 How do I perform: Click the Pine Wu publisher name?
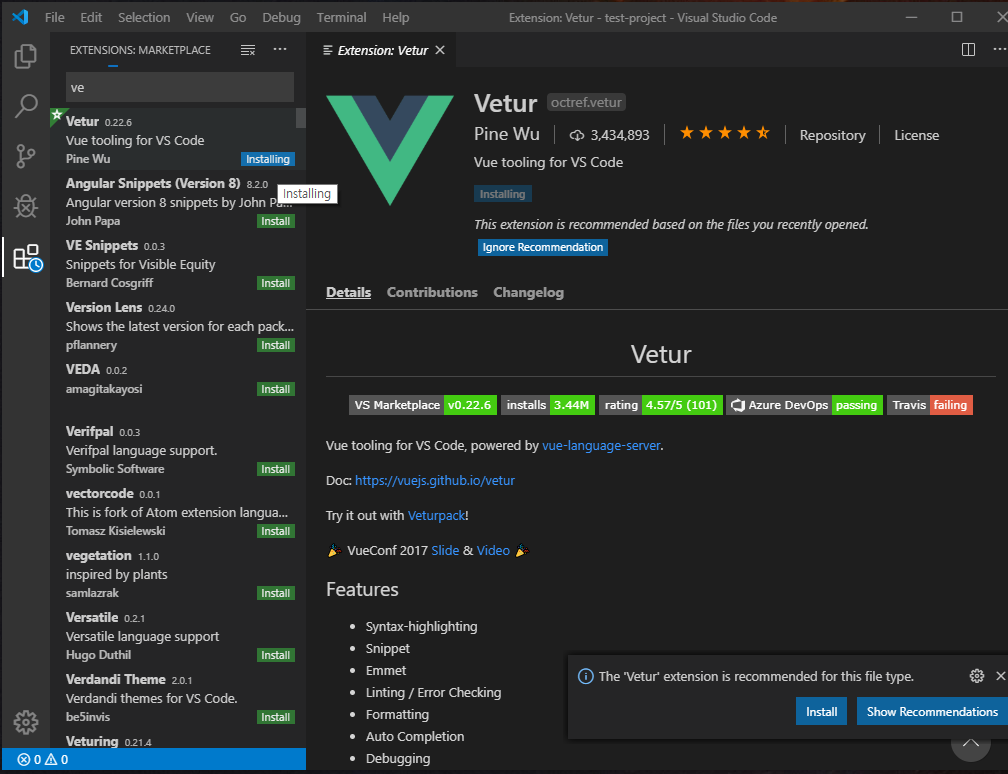(x=507, y=134)
